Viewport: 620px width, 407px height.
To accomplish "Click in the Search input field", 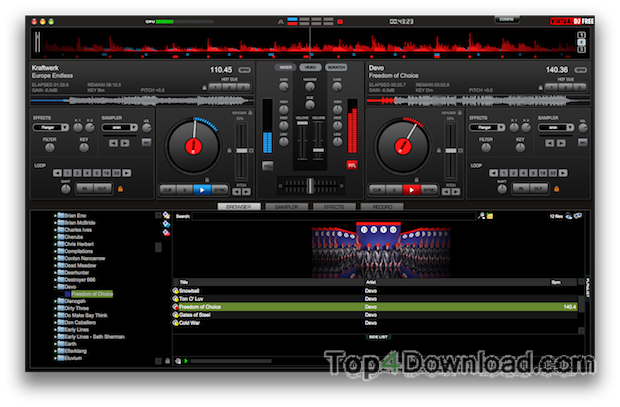I will [x=333, y=216].
